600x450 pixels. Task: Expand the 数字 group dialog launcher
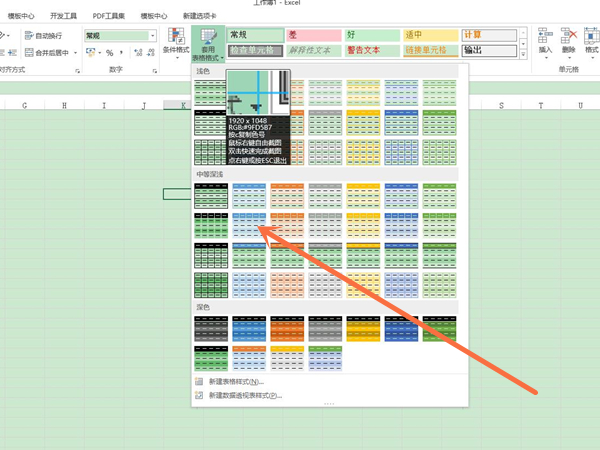156,70
